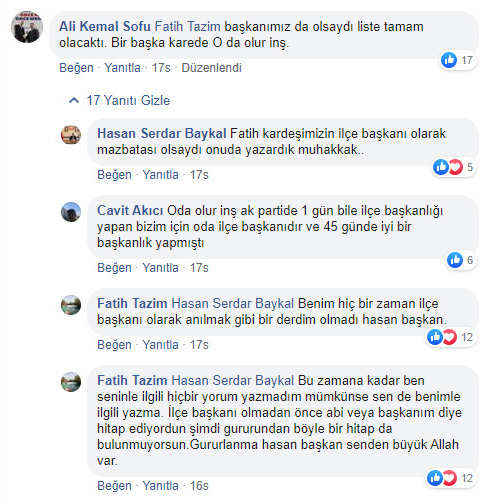
Task: Reply to Ali Kemal Sofu's comment via Yanıtla
Action: [x=122, y=68]
